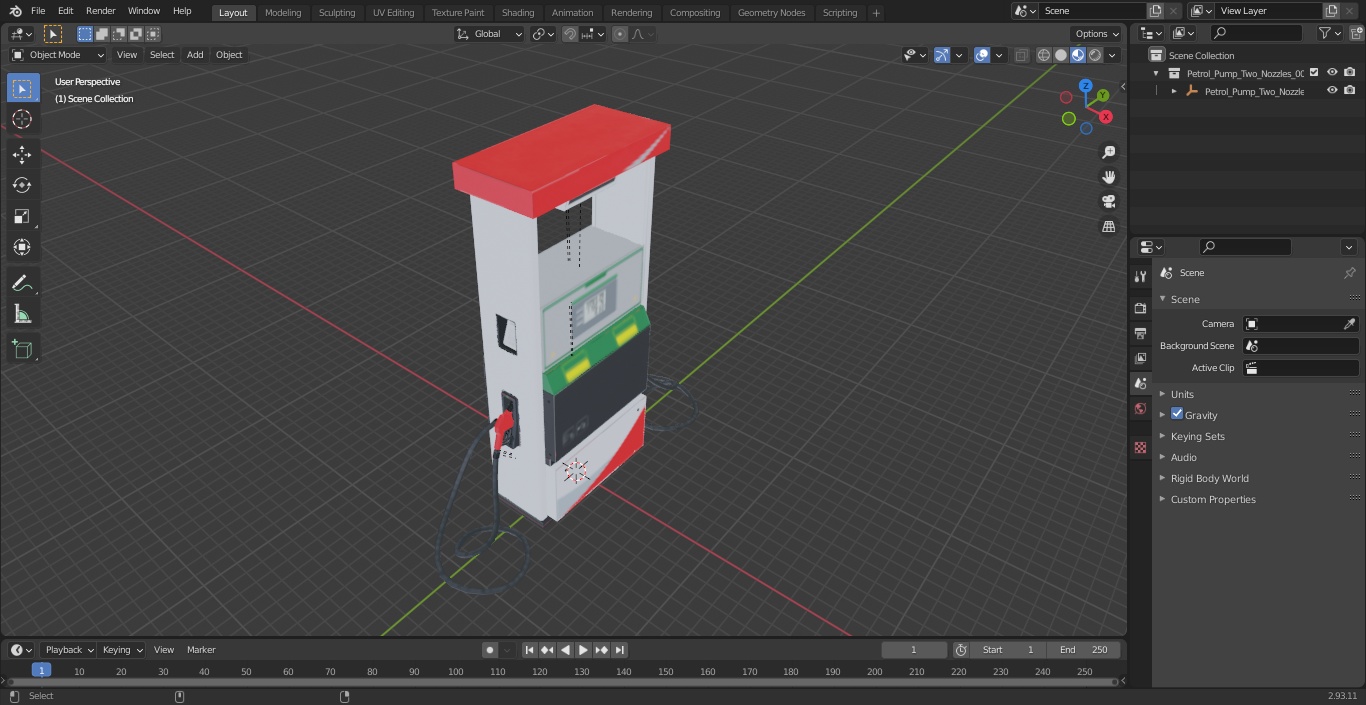Select the Annotate tool

click(22, 283)
